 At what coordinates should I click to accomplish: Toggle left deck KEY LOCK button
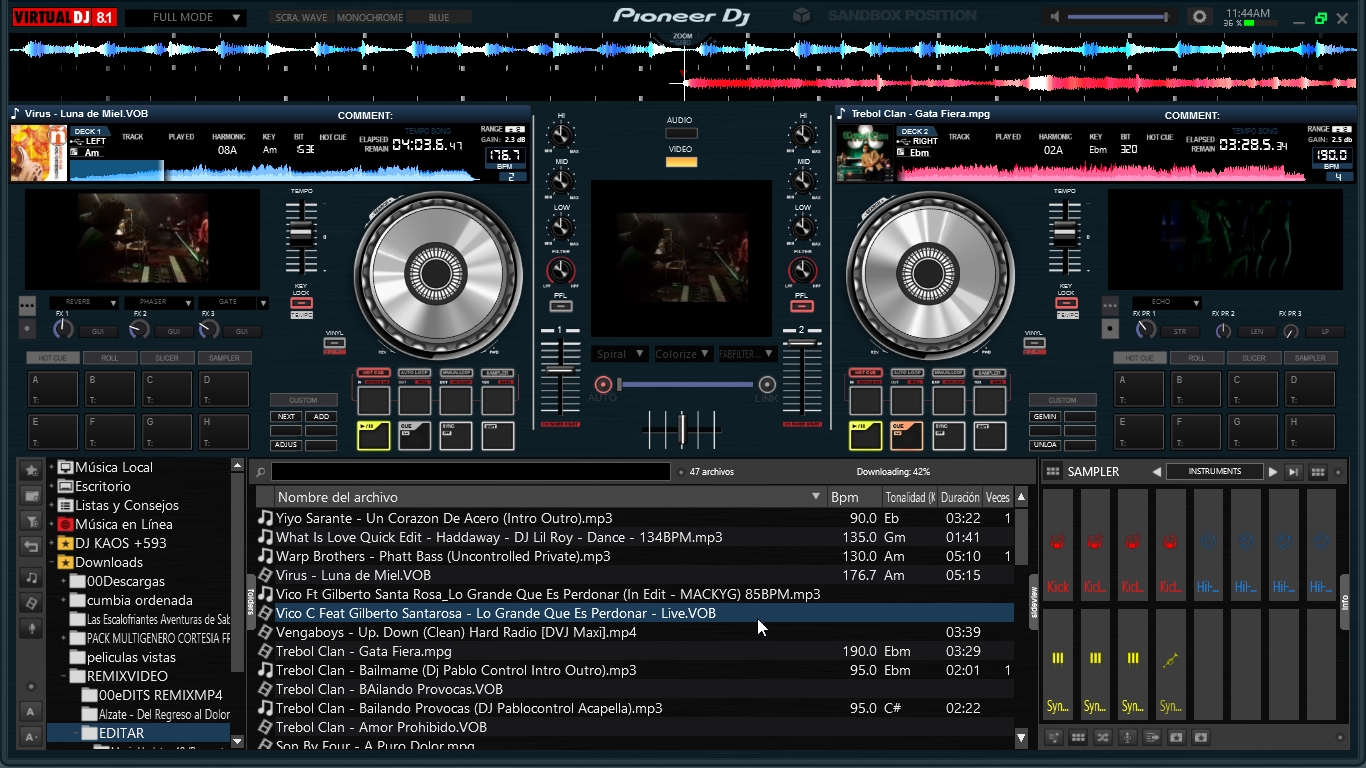point(301,303)
